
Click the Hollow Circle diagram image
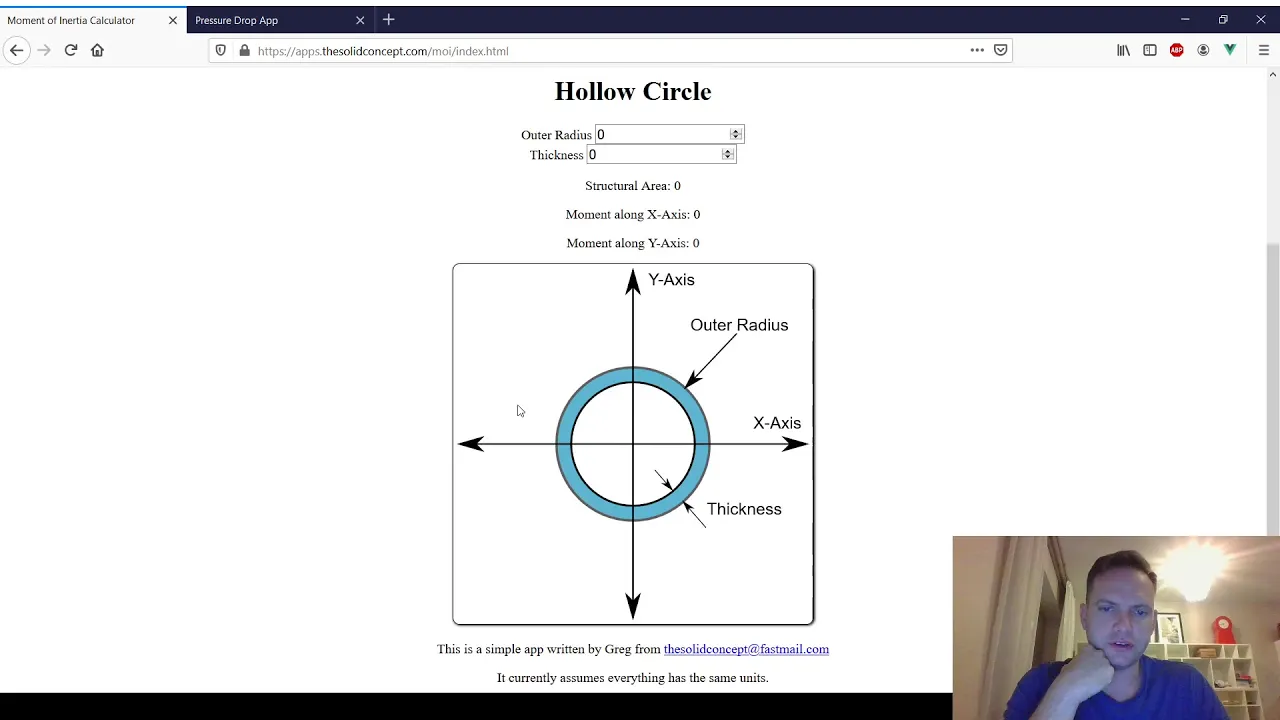pyautogui.click(x=633, y=444)
